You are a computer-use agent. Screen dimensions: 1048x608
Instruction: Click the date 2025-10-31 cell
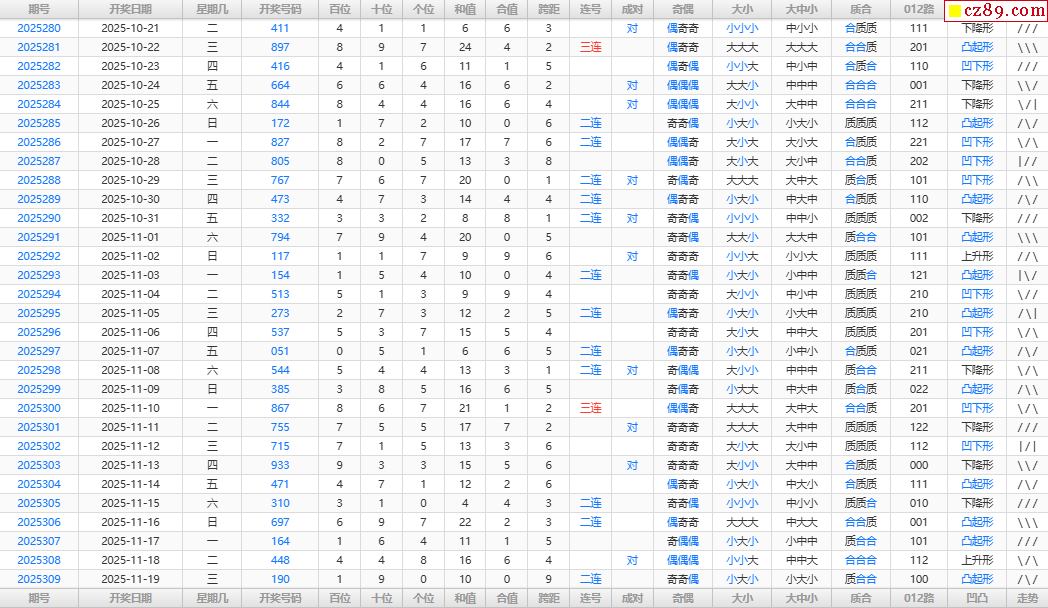coord(130,218)
